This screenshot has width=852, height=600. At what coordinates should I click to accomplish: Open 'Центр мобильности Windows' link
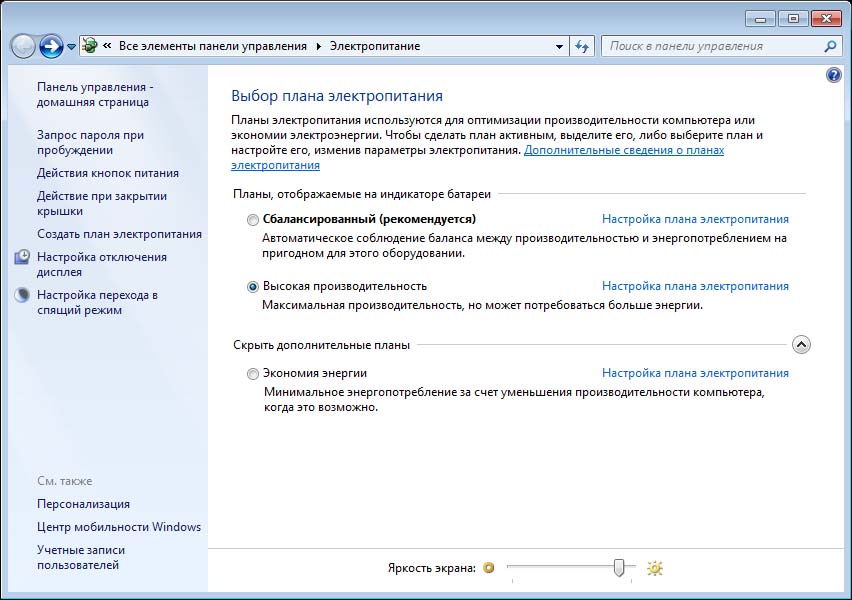[x=119, y=527]
